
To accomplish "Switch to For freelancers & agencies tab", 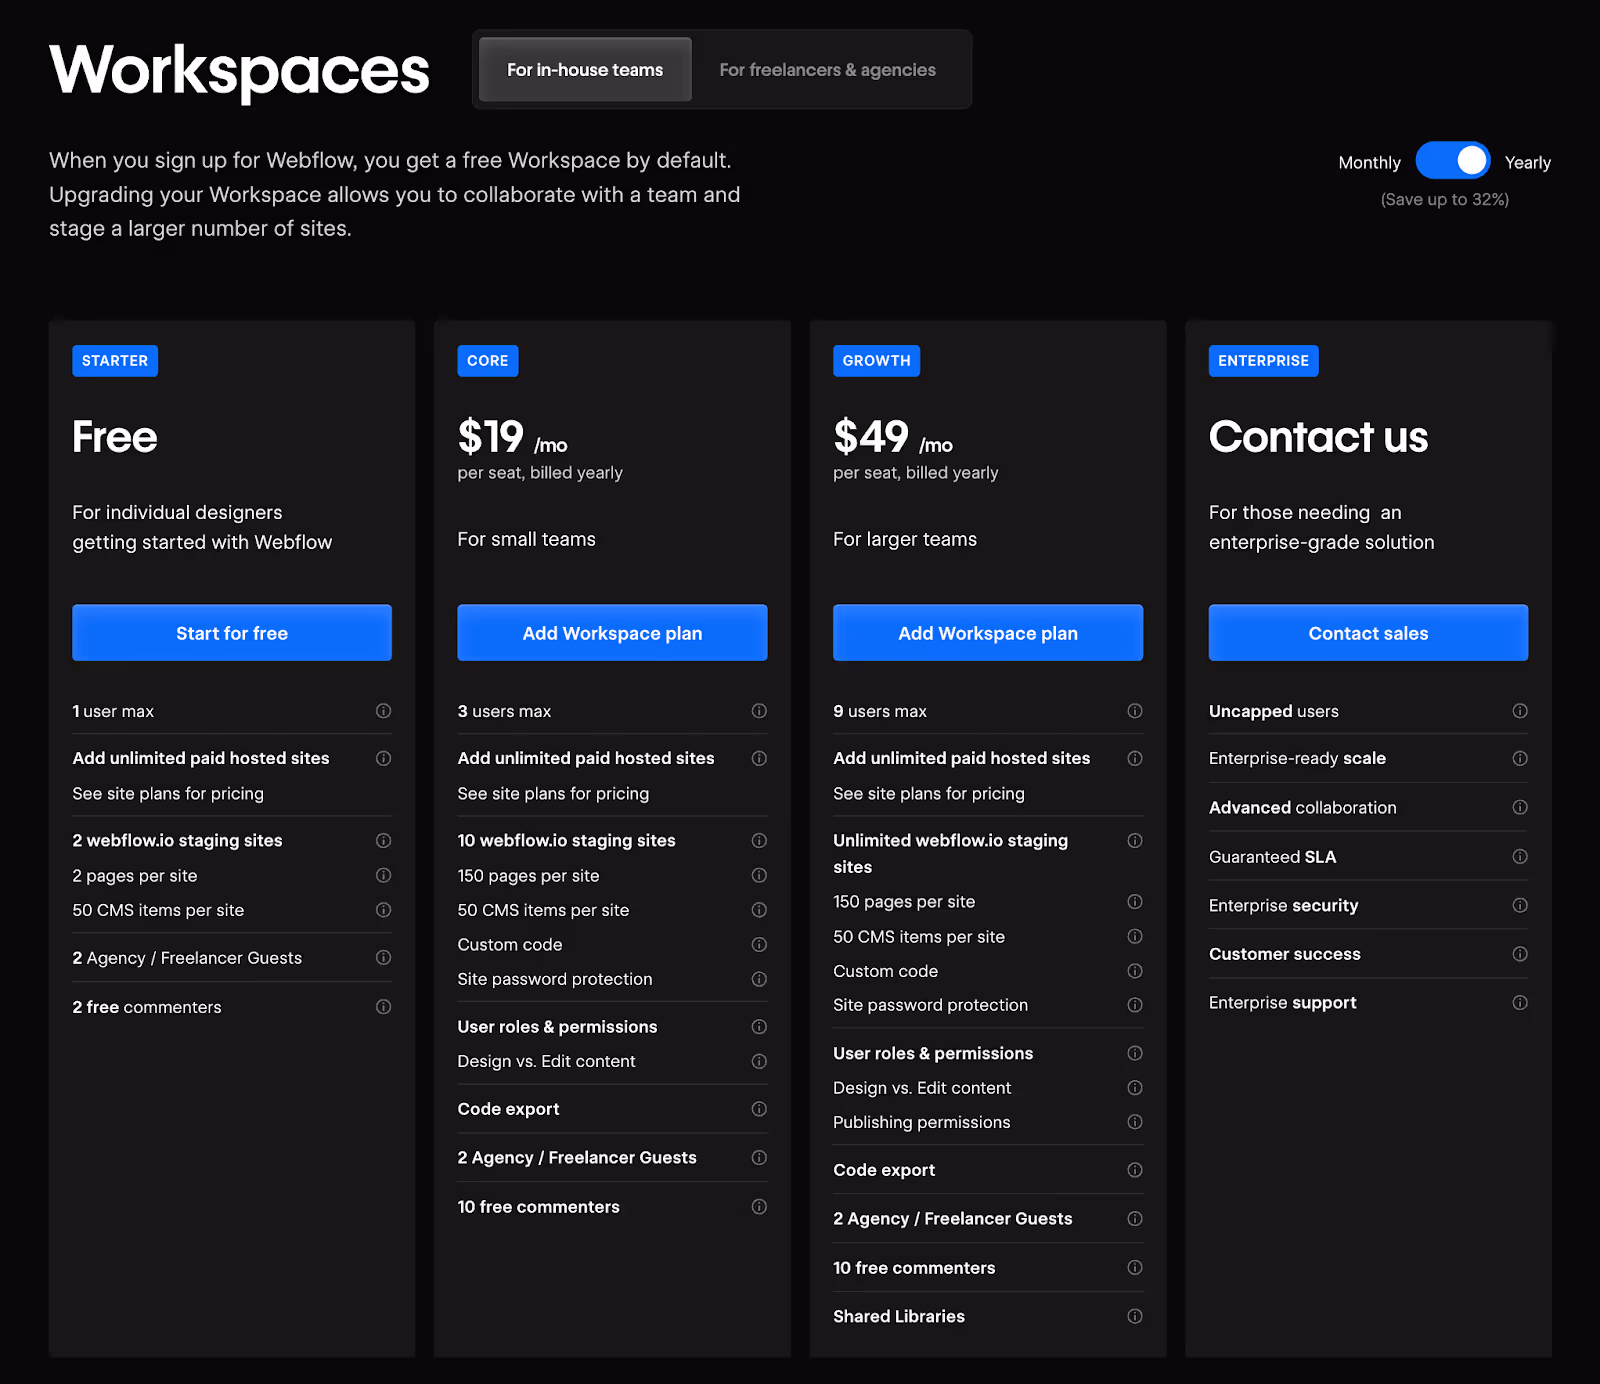I will coord(827,70).
